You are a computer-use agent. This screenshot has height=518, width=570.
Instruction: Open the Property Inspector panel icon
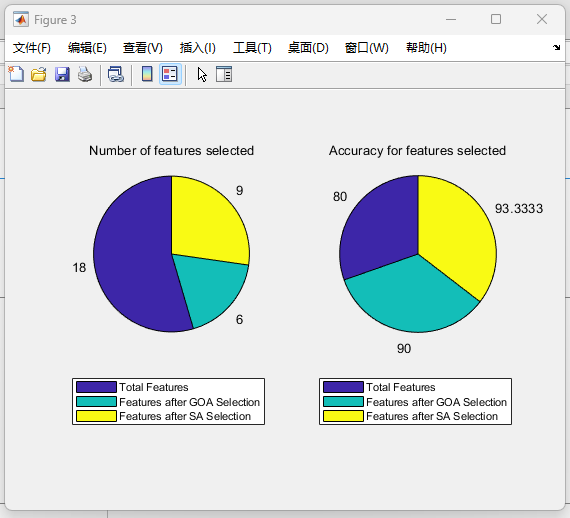pos(224,74)
